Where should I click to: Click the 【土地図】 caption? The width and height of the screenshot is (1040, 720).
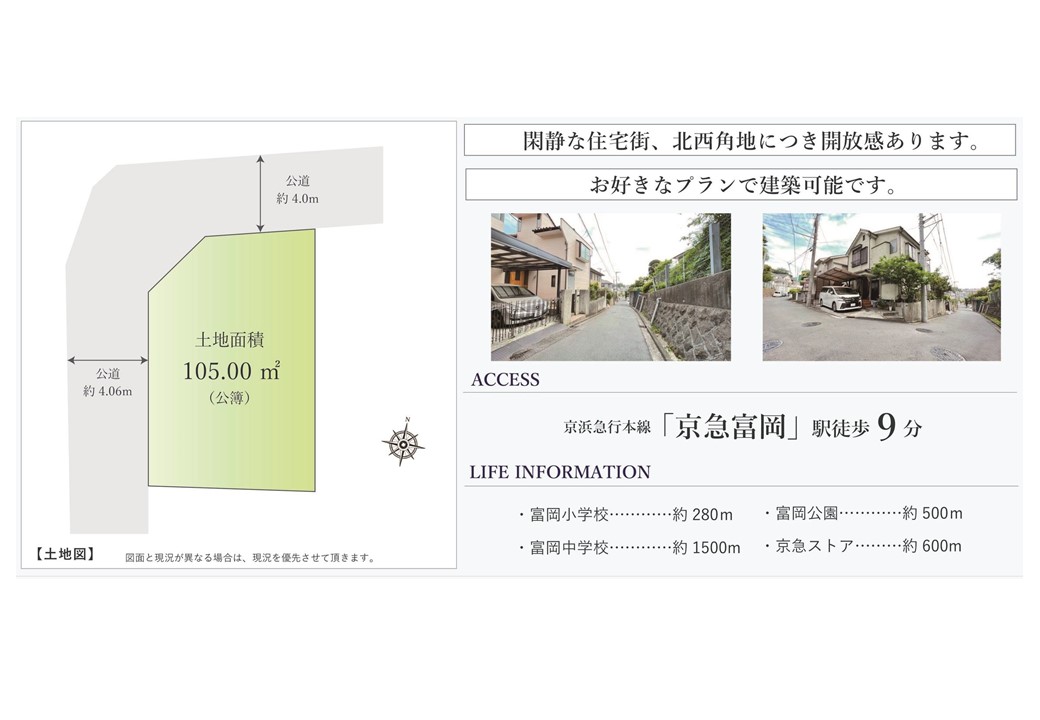65,553
